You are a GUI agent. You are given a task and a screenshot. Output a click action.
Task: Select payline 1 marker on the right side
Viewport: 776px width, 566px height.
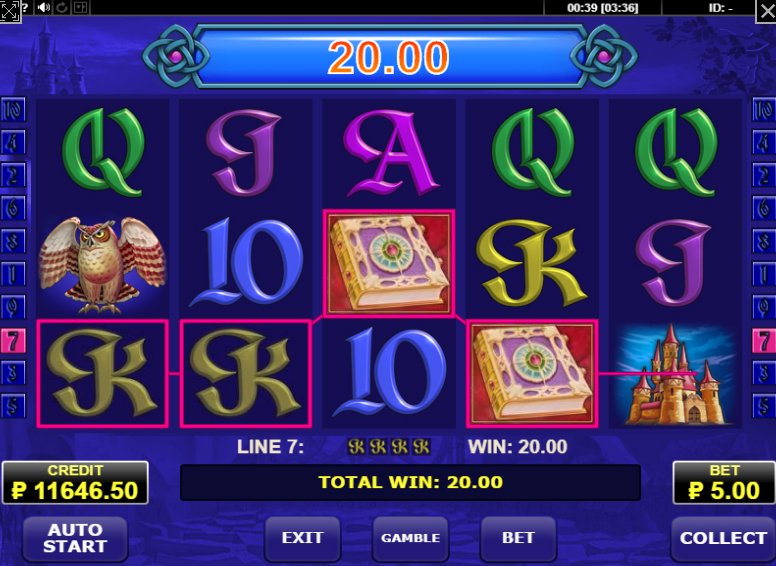764,275
